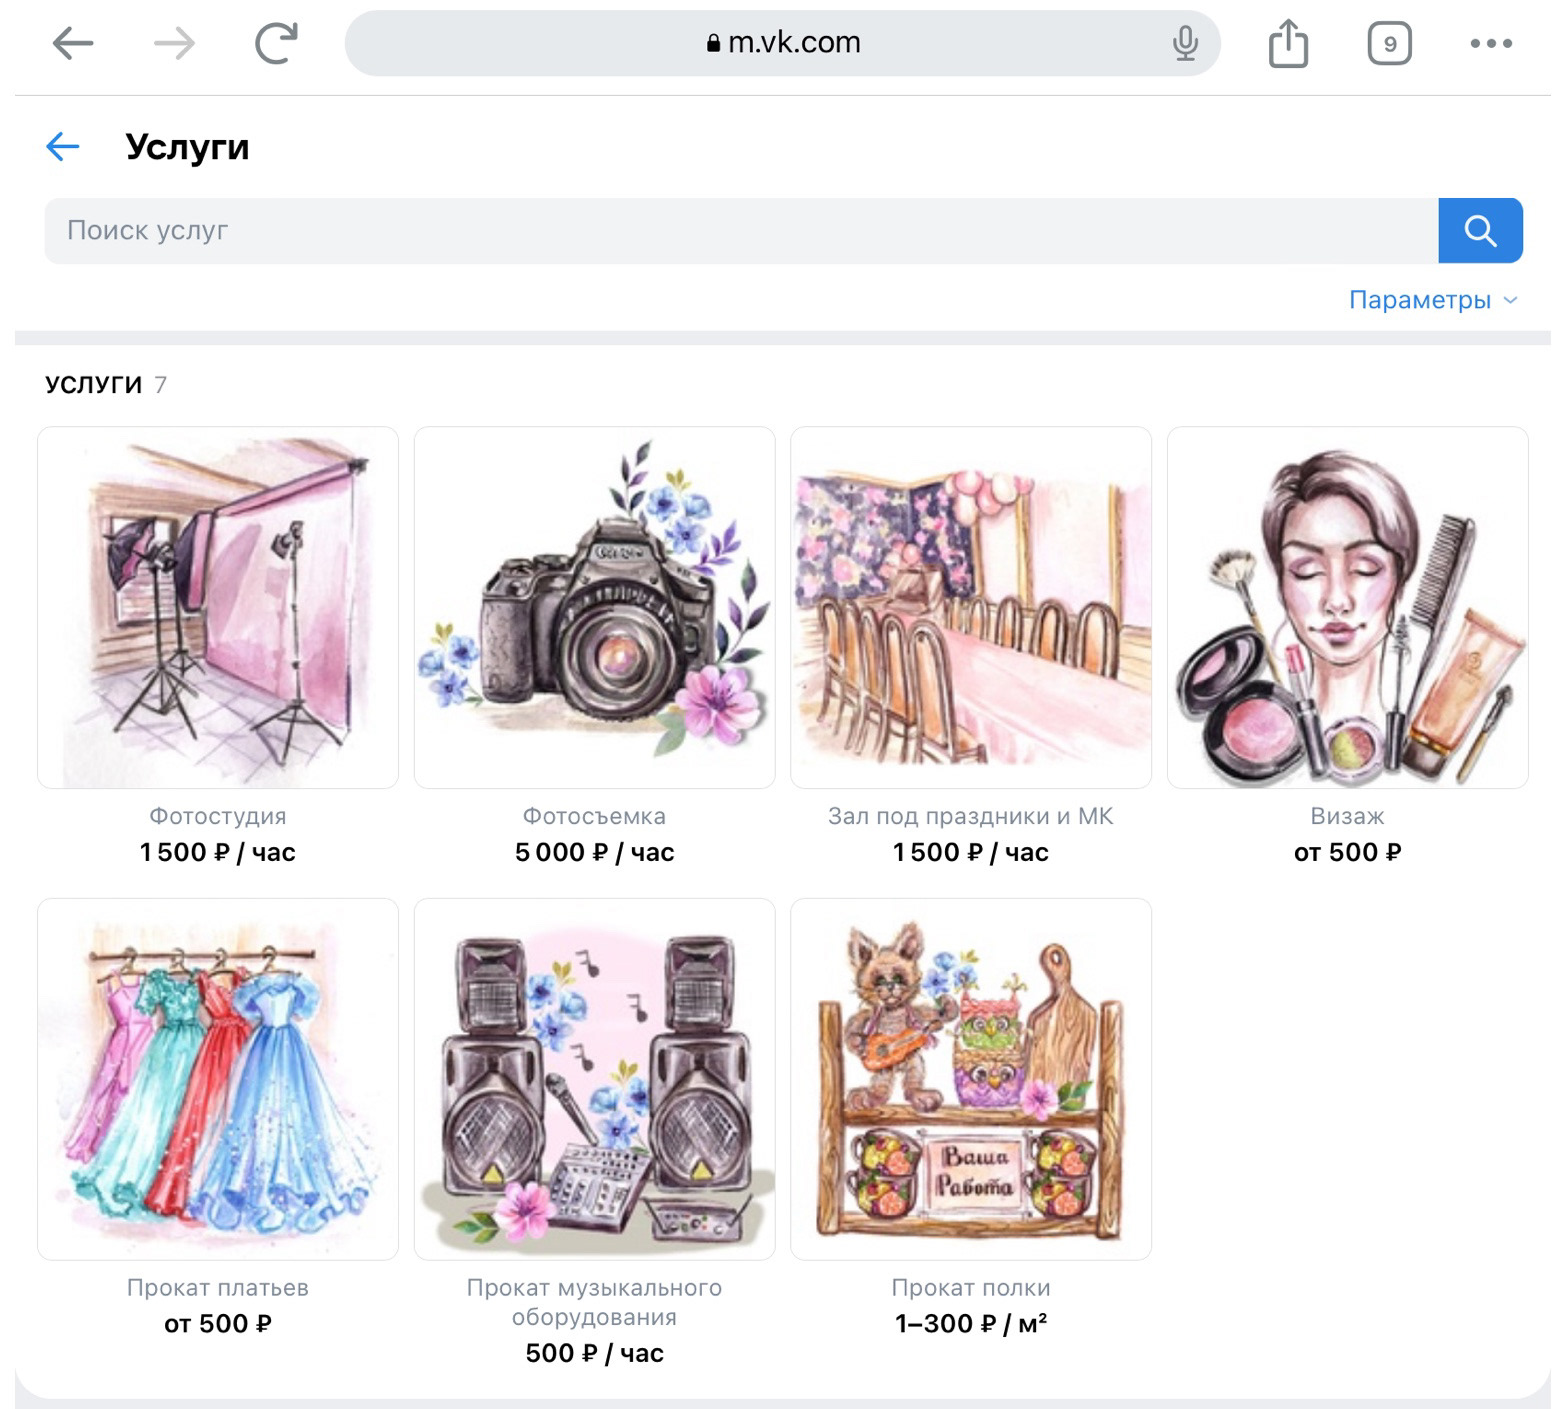Open the share sheet icon
This screenshot has height=1409, width=1559.
(1288, 43)
